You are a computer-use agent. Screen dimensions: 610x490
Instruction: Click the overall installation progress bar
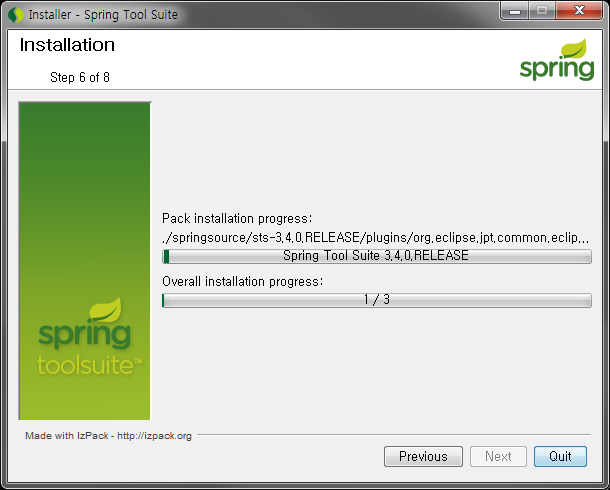[x=377, y=300]
